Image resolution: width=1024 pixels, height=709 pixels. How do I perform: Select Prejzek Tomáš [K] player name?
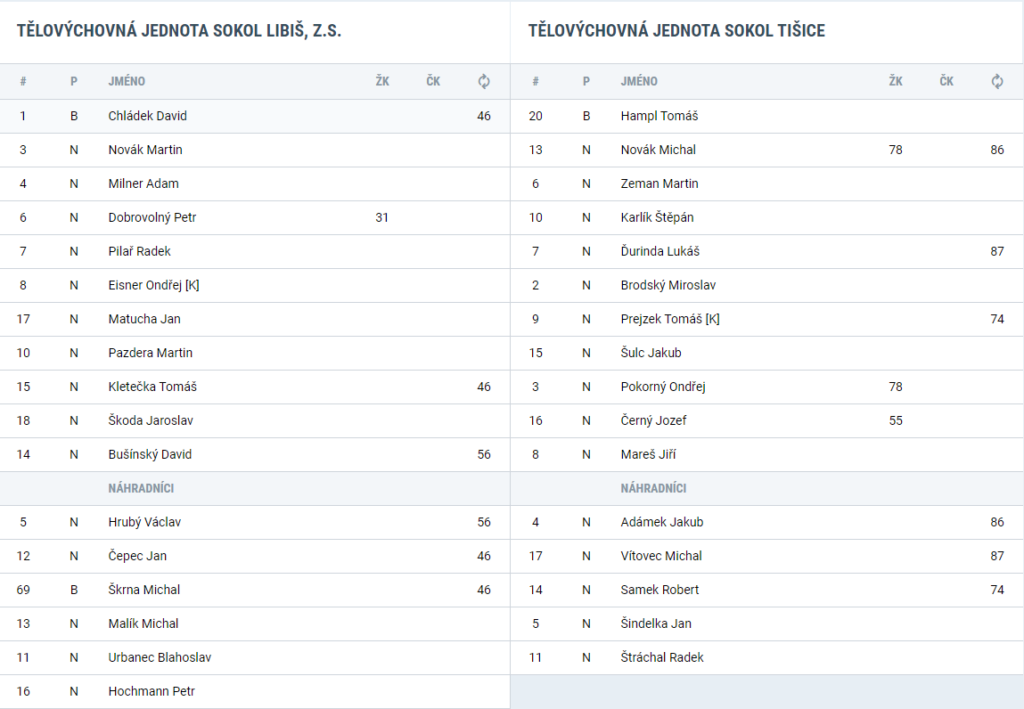[670, 319]
